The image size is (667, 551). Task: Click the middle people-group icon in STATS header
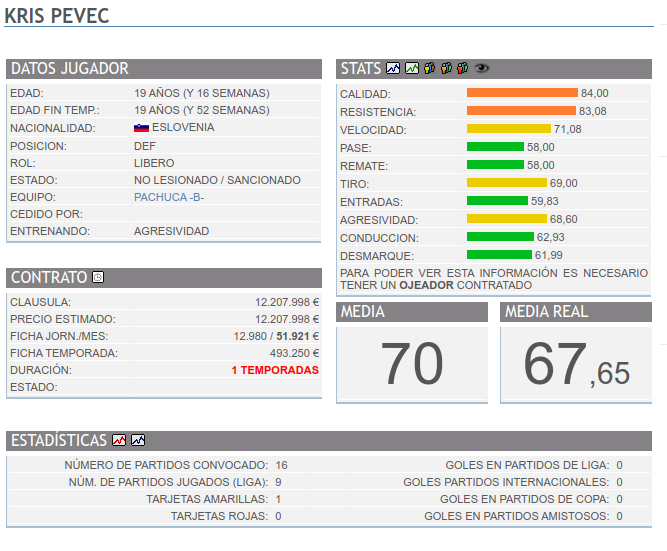(x=445, y=69)
